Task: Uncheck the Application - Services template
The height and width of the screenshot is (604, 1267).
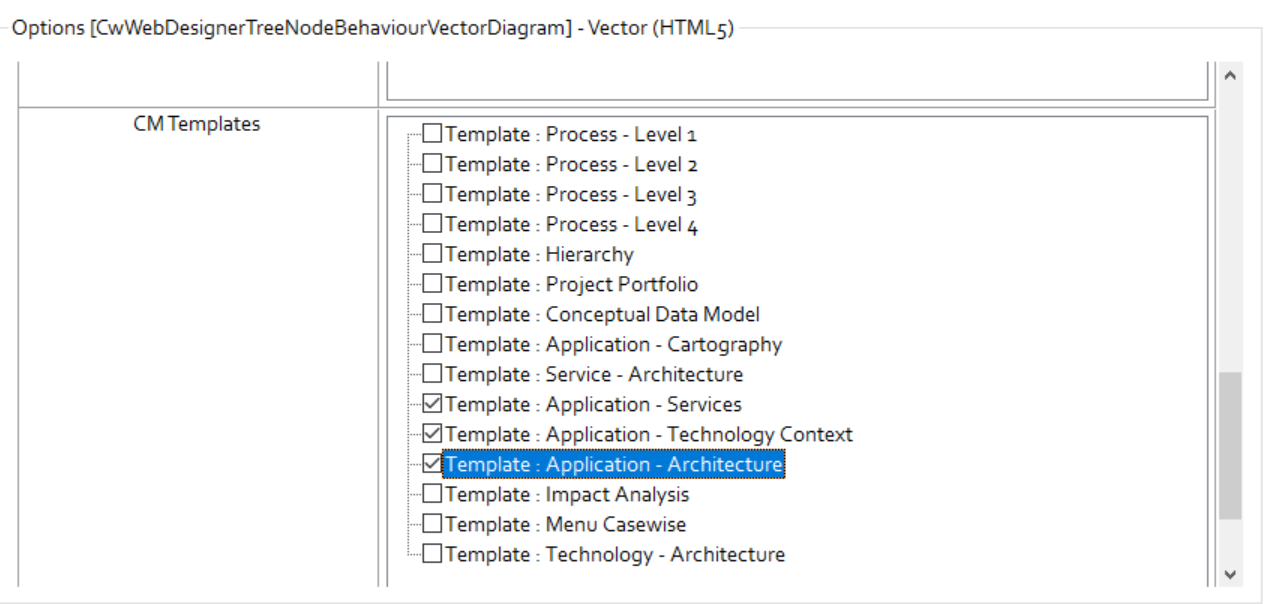Action: 432,404
